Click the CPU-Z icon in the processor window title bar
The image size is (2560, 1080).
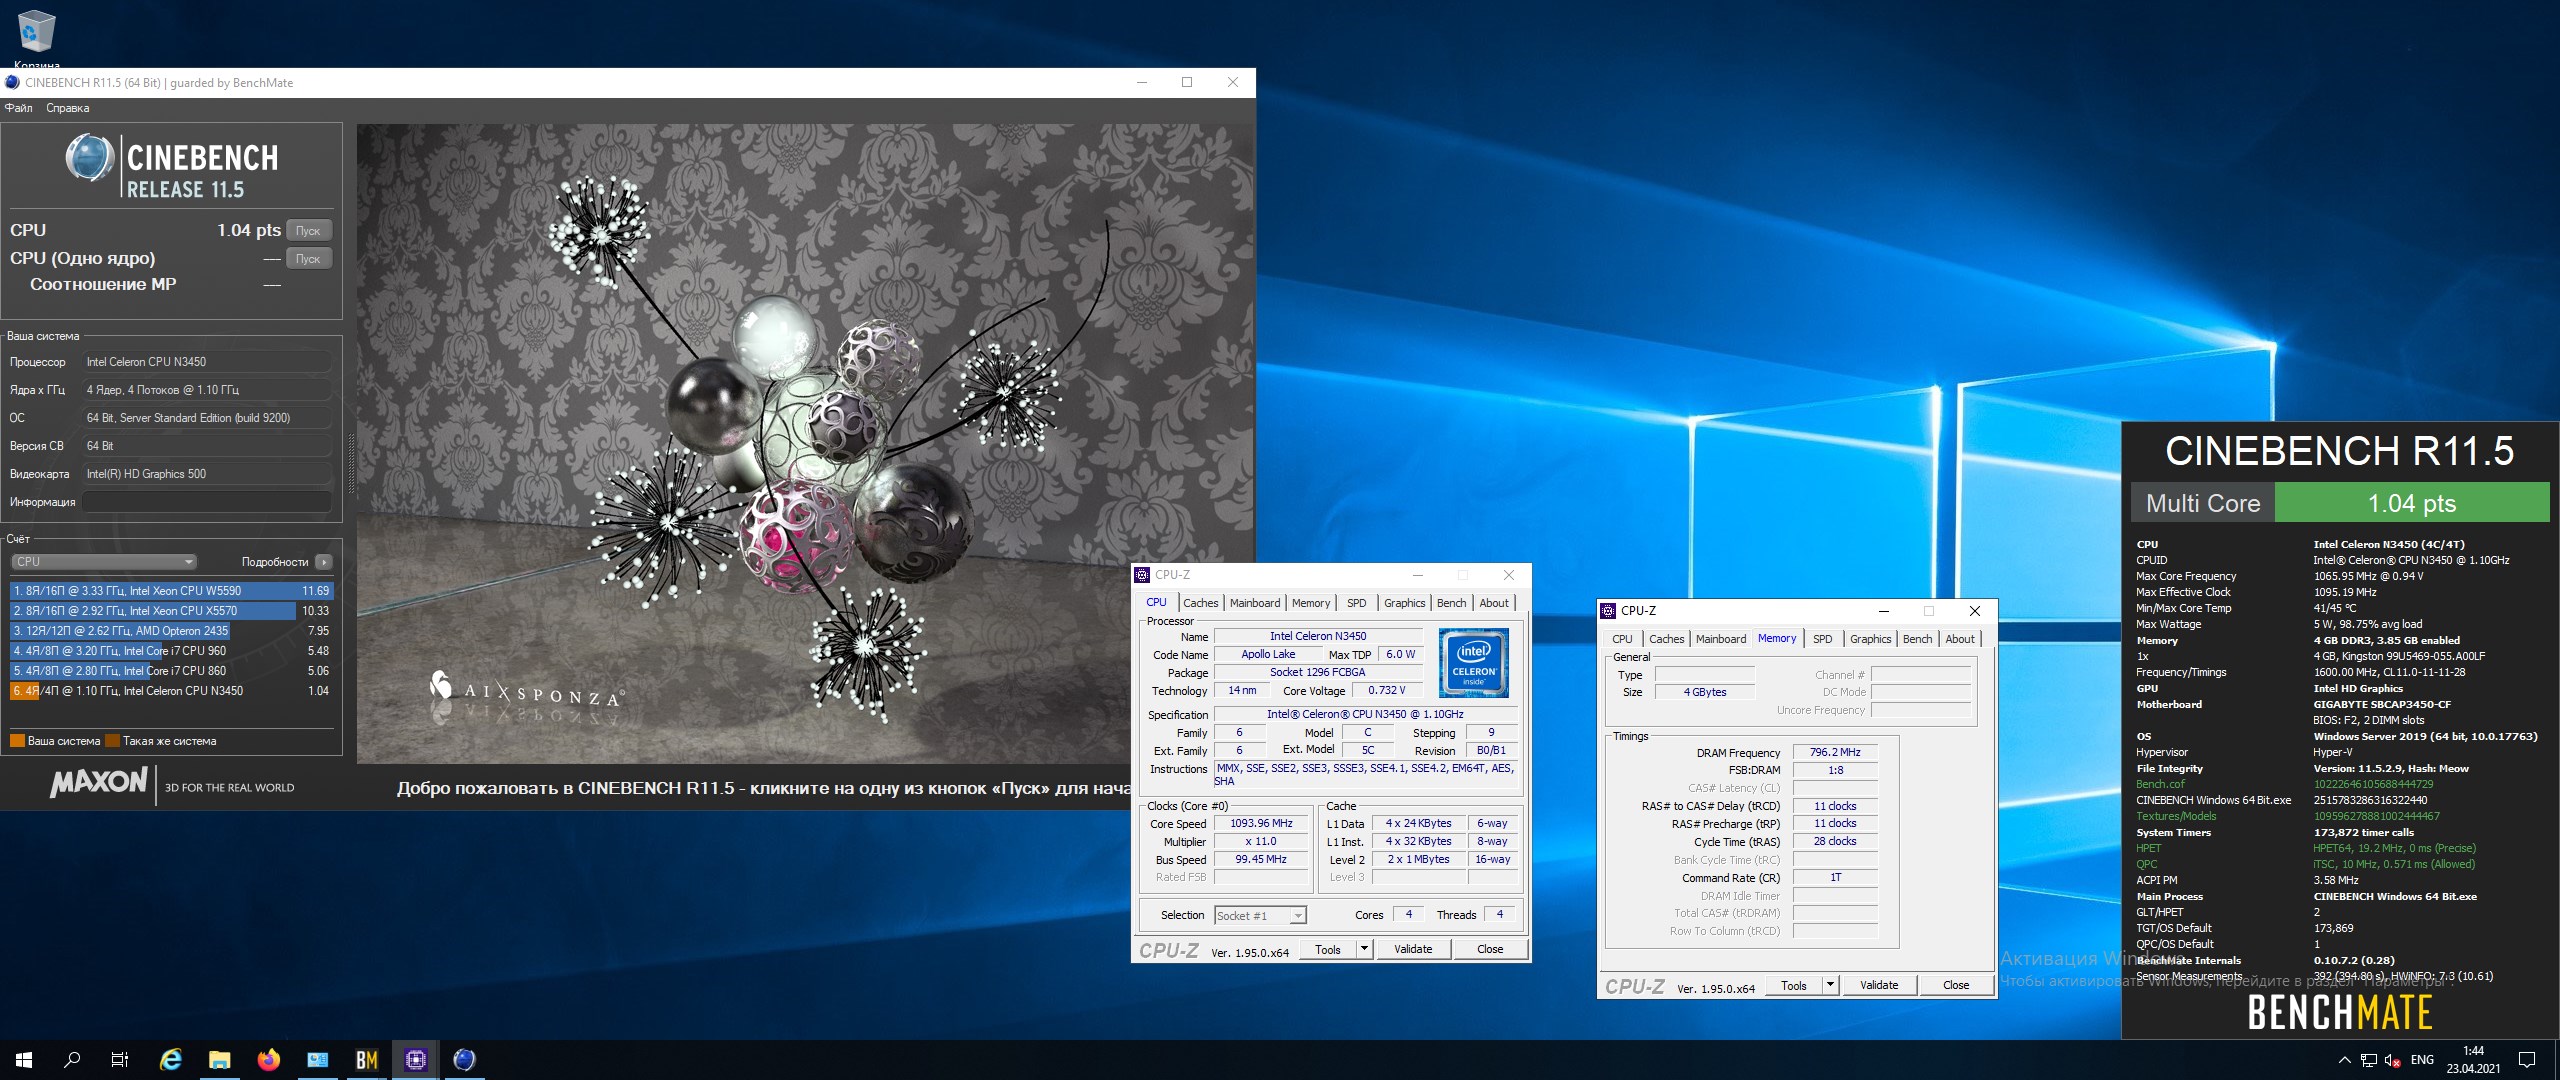coord(1142,575)
